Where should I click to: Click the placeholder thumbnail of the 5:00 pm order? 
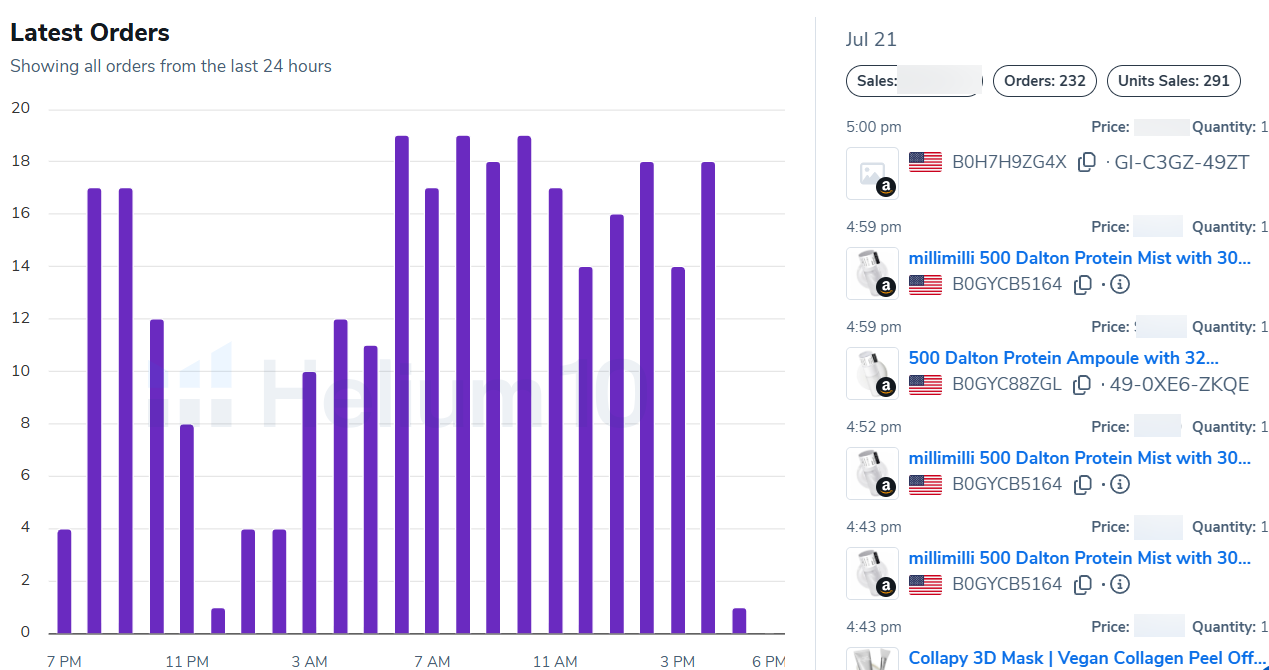(872, 174)
